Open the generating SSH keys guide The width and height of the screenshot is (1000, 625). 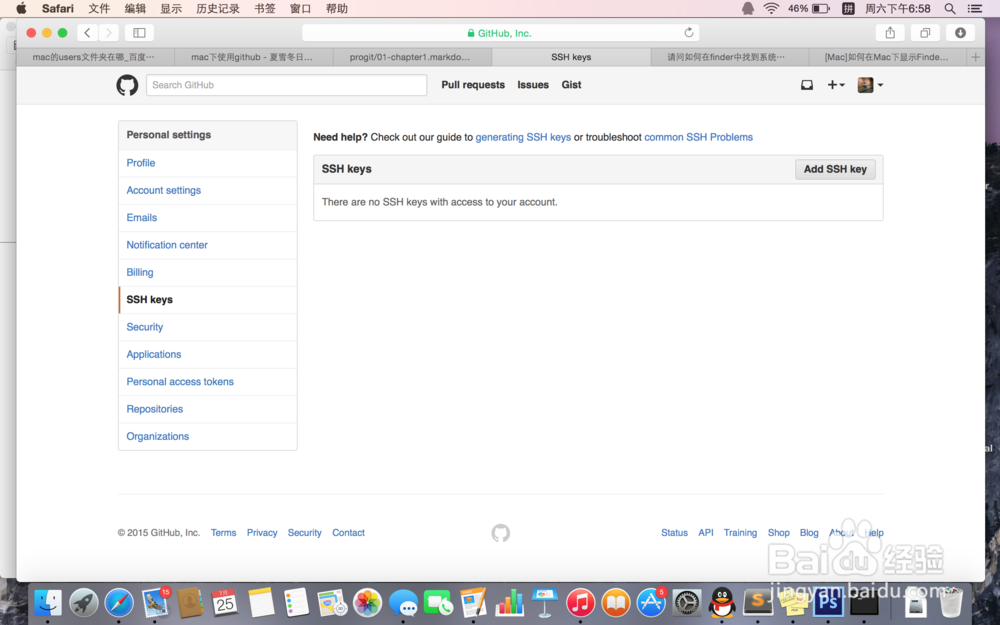(x=523, y=137)
